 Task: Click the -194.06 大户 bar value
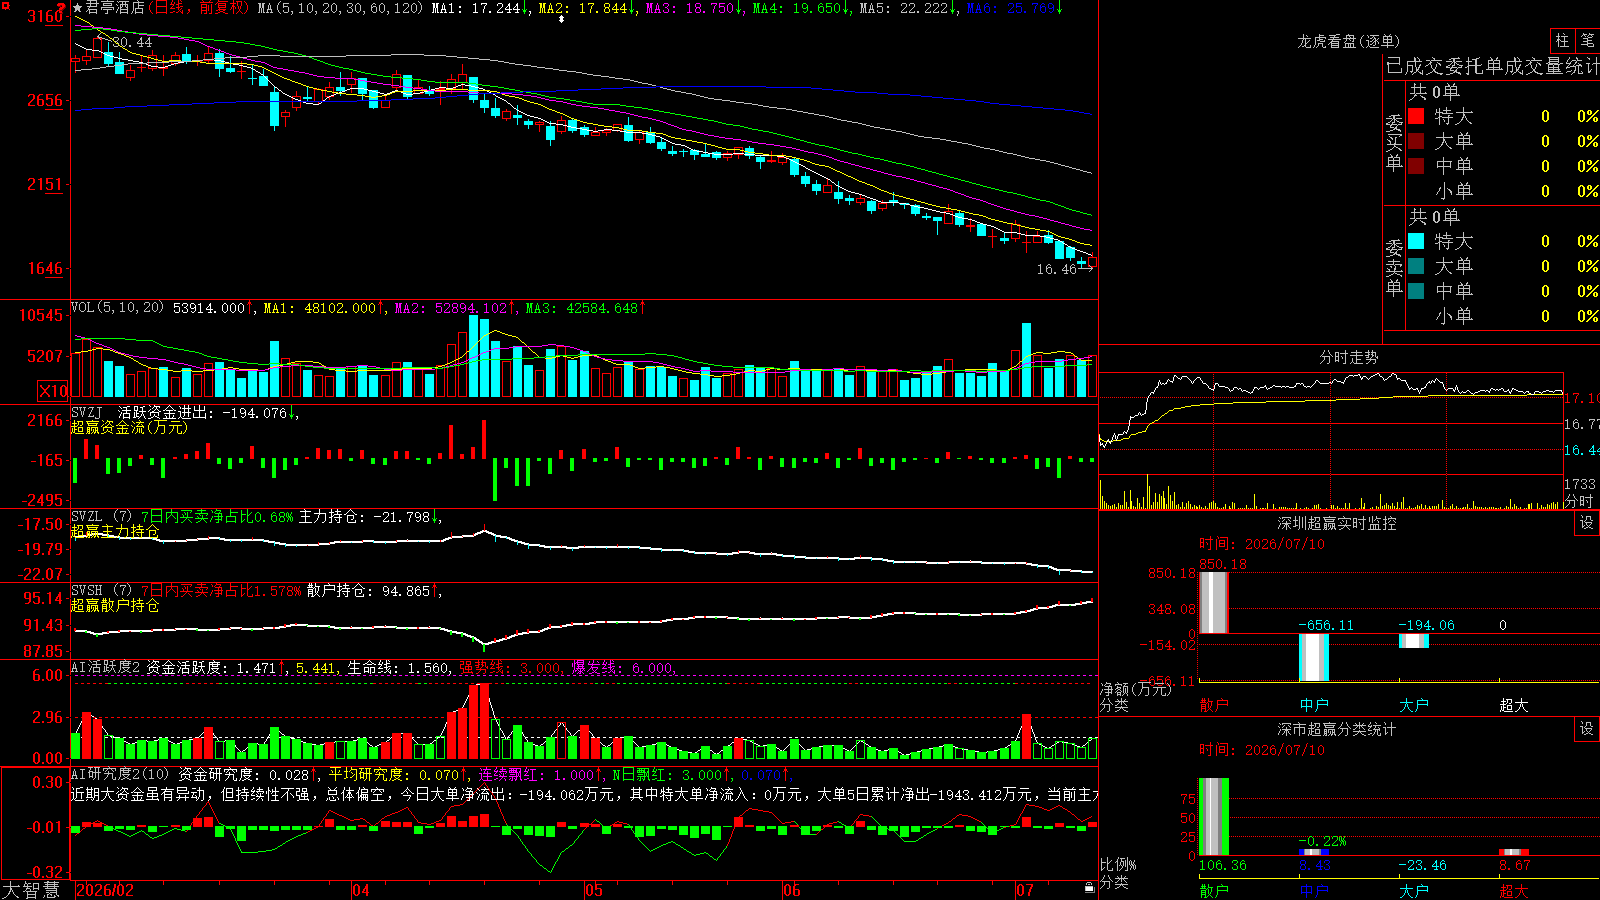click(x=1426, y=625)
